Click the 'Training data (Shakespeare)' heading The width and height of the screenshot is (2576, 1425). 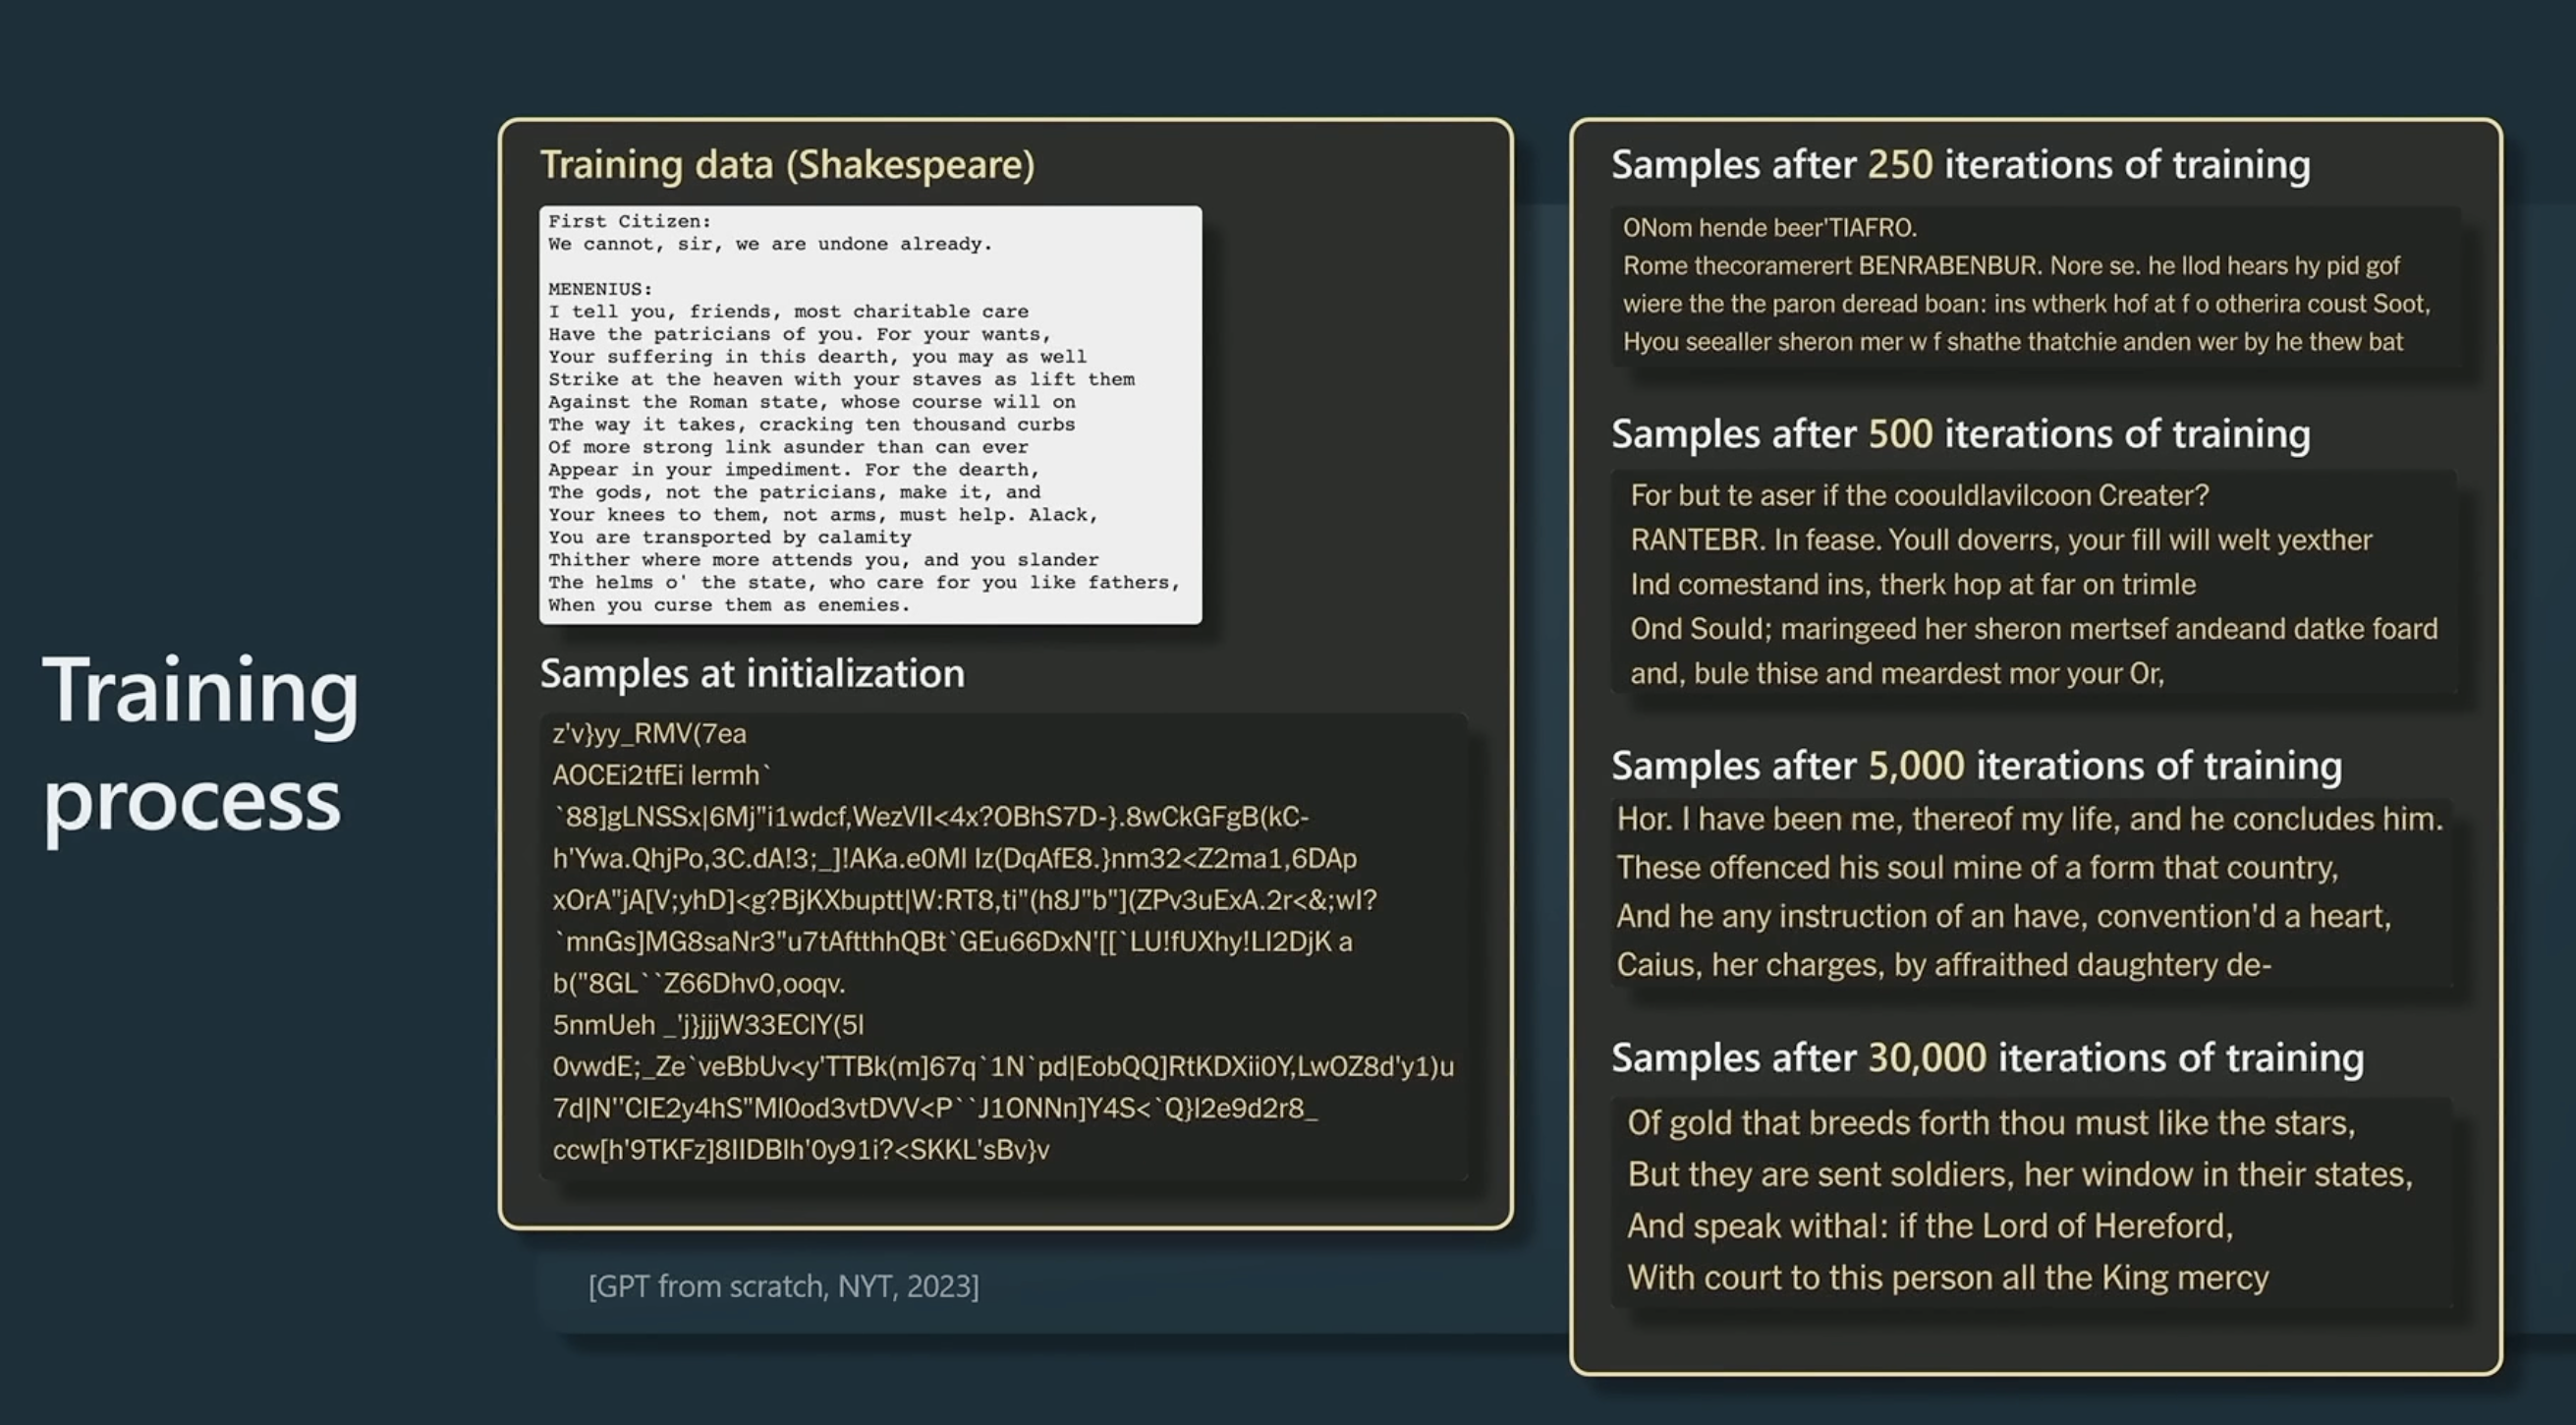(x=787, y=165)
